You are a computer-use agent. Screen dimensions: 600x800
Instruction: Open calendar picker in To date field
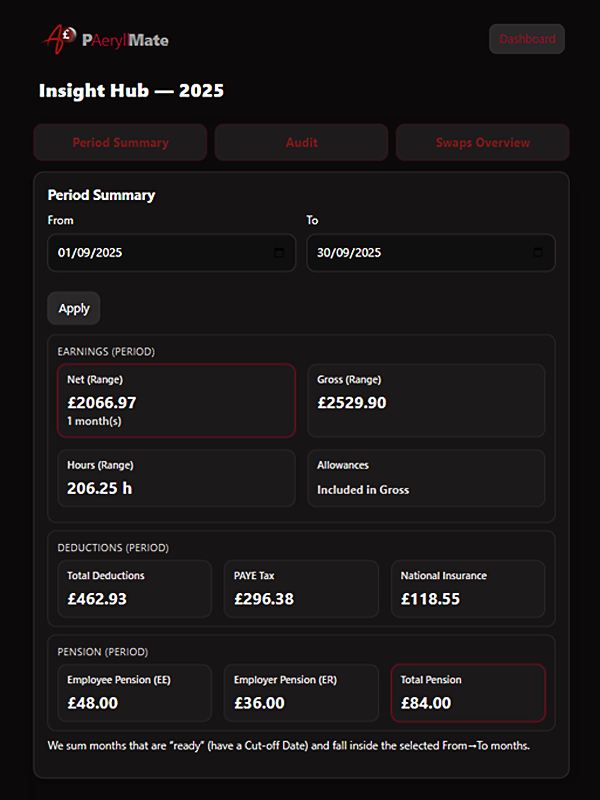point(538,253)
